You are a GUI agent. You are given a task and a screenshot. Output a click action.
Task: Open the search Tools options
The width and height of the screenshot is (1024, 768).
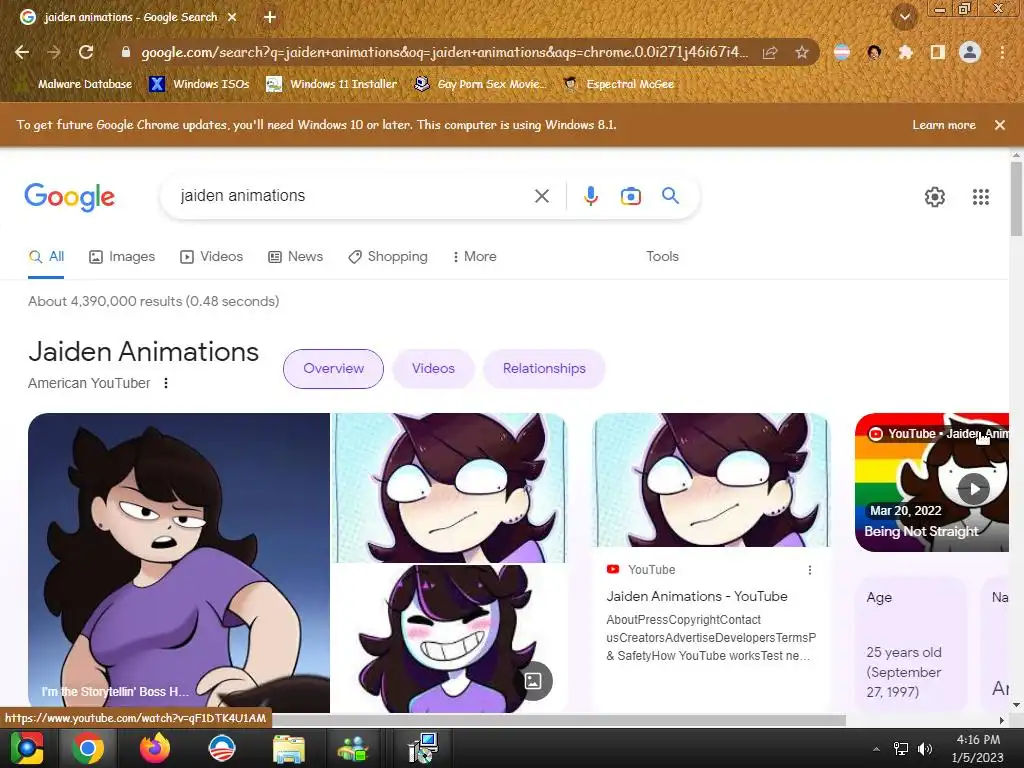coord(662,257)
